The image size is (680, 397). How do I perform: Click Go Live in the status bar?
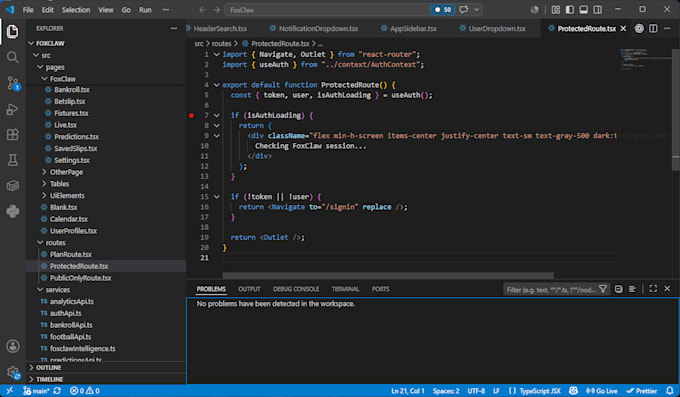(602, 391)
